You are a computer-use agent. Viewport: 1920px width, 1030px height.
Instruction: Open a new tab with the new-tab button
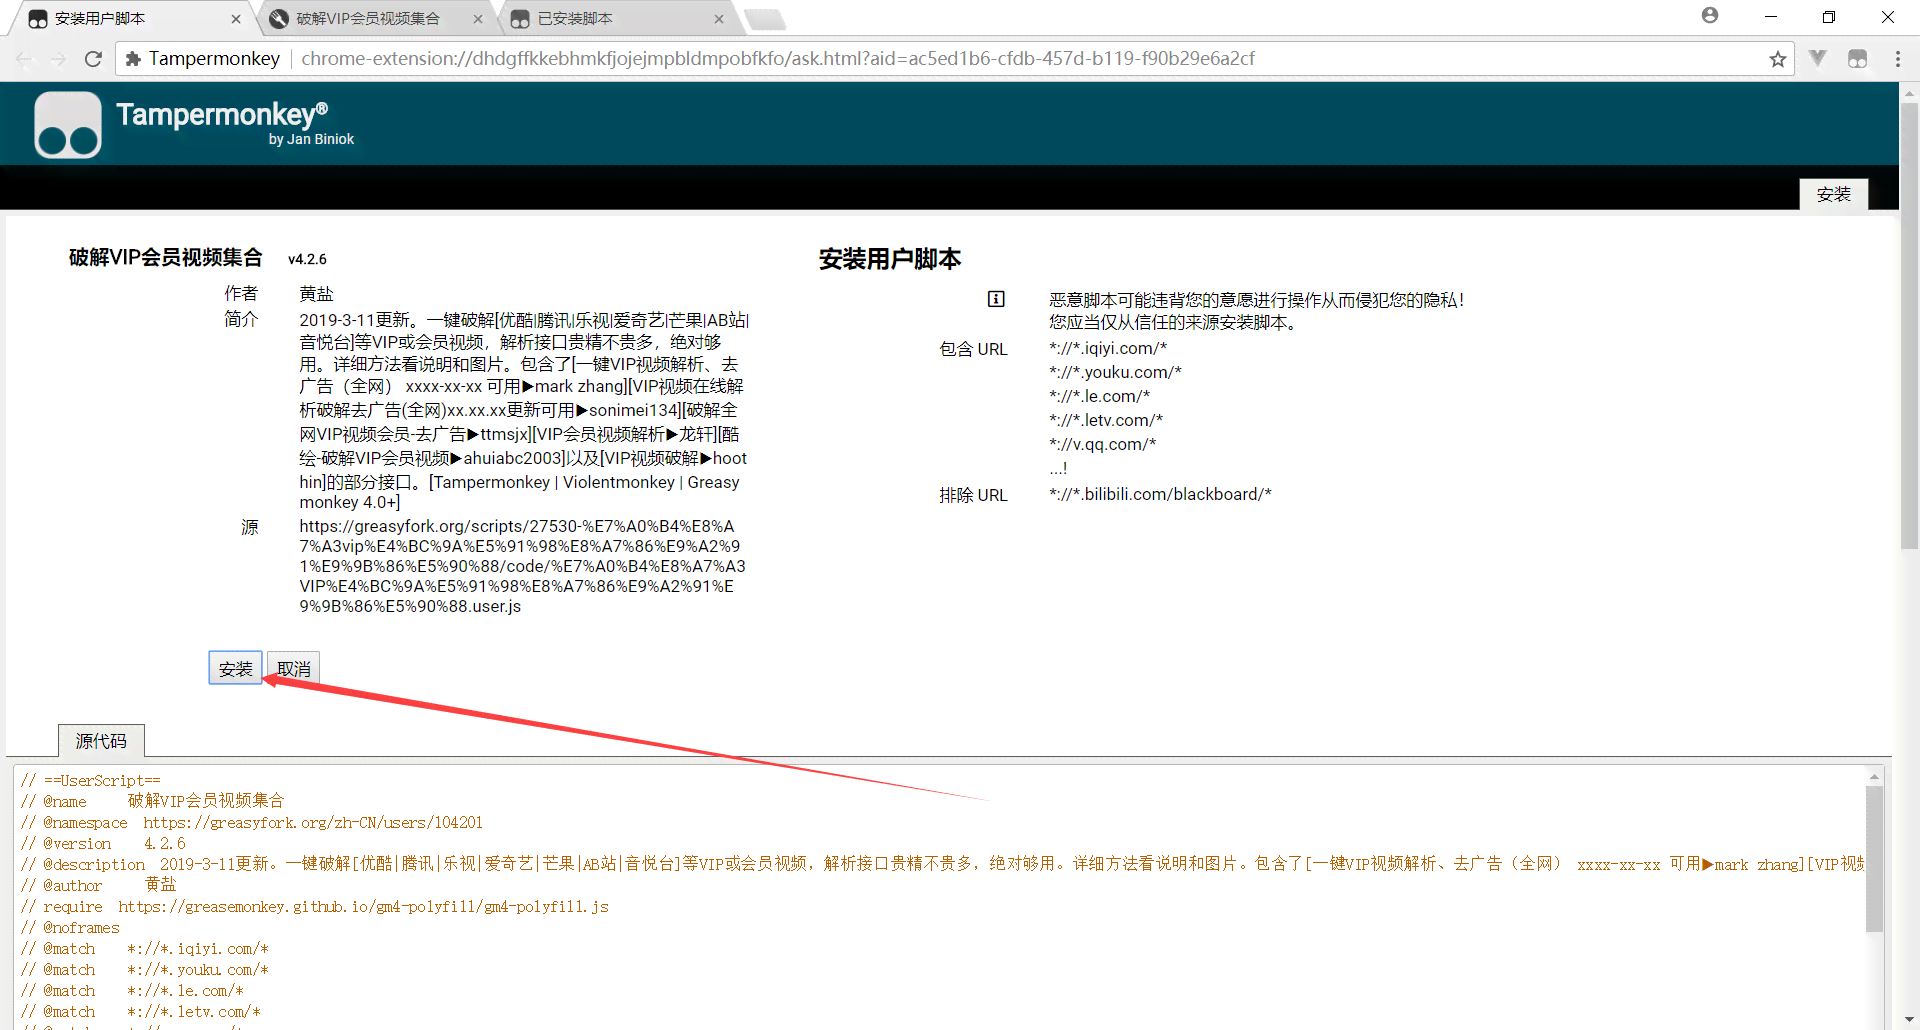click(766, 19)
